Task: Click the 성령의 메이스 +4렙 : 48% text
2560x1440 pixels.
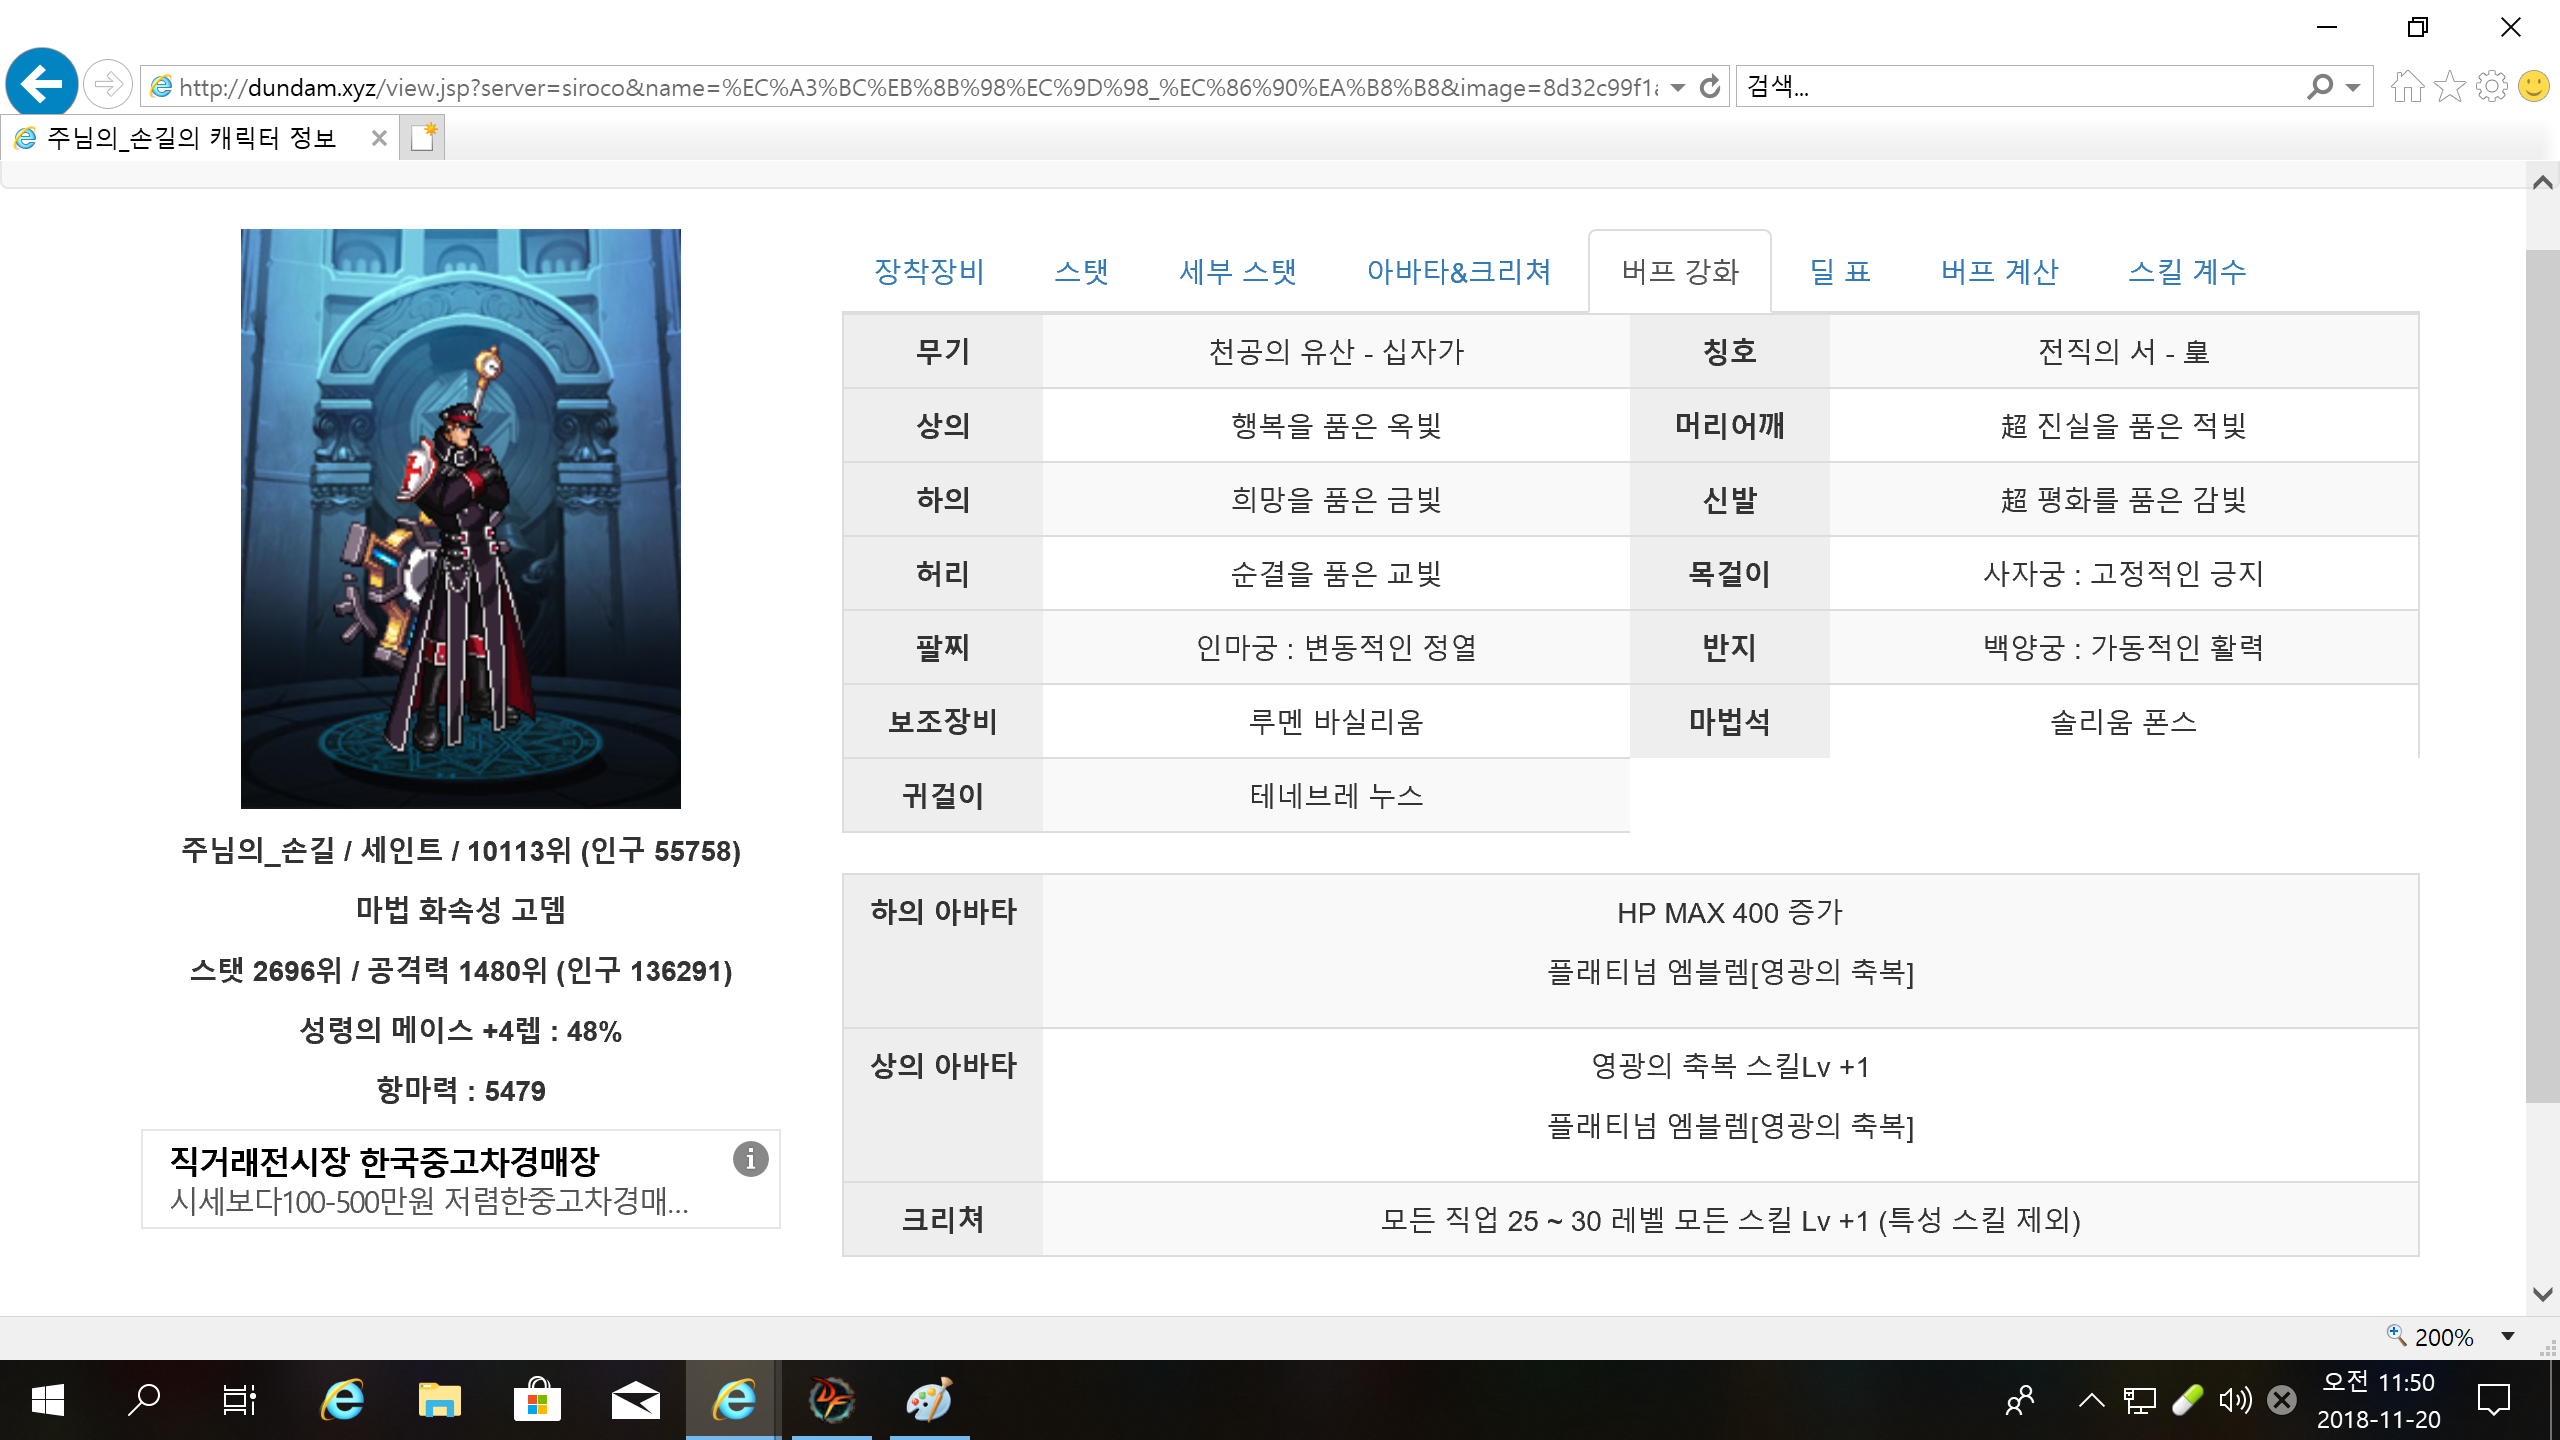Action: pos(461,1031)
